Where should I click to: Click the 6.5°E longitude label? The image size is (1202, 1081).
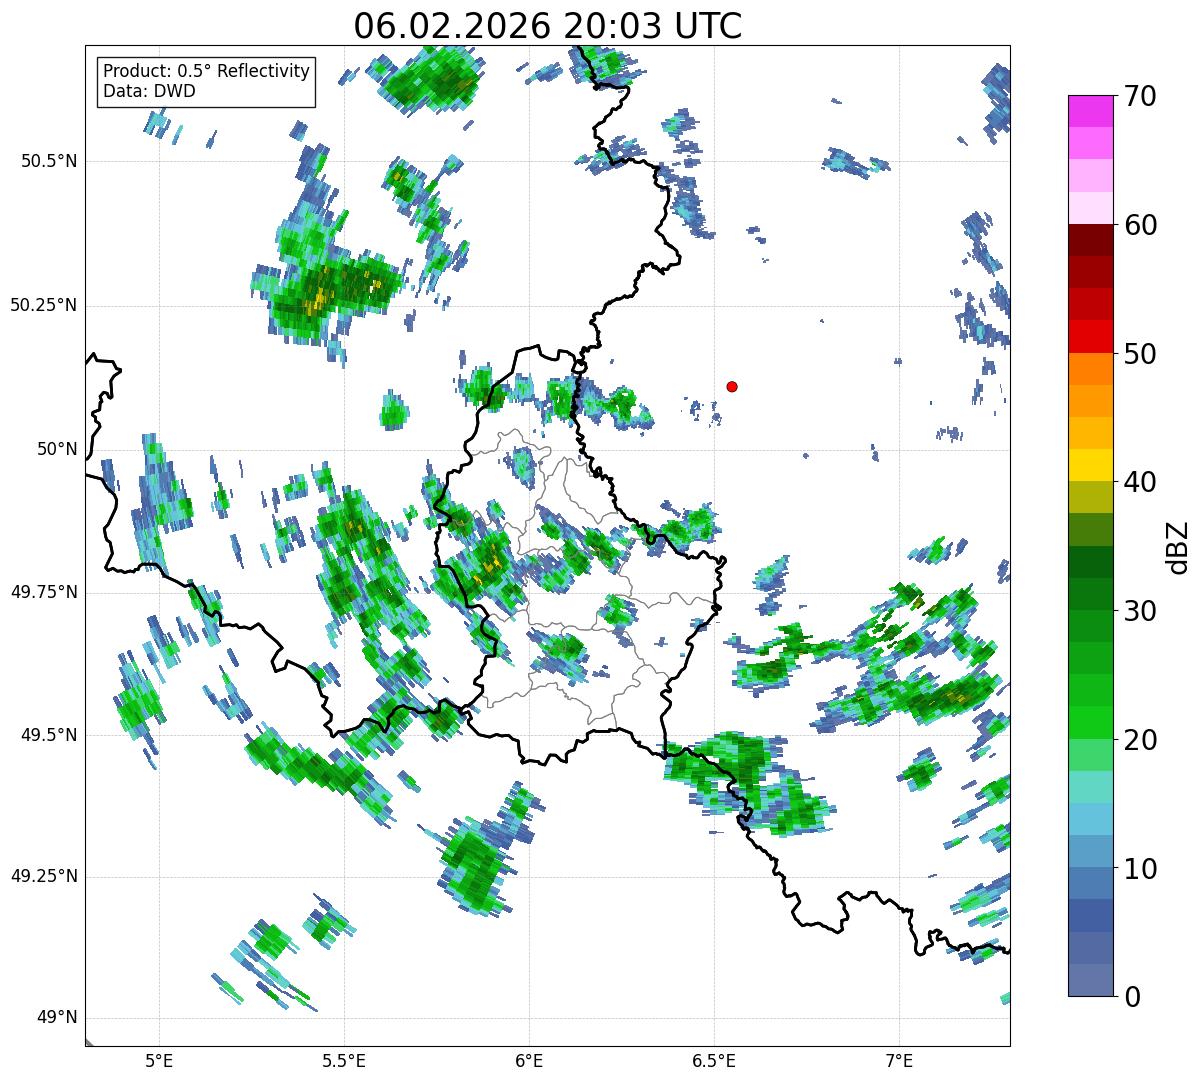[x=714, y=1060]
